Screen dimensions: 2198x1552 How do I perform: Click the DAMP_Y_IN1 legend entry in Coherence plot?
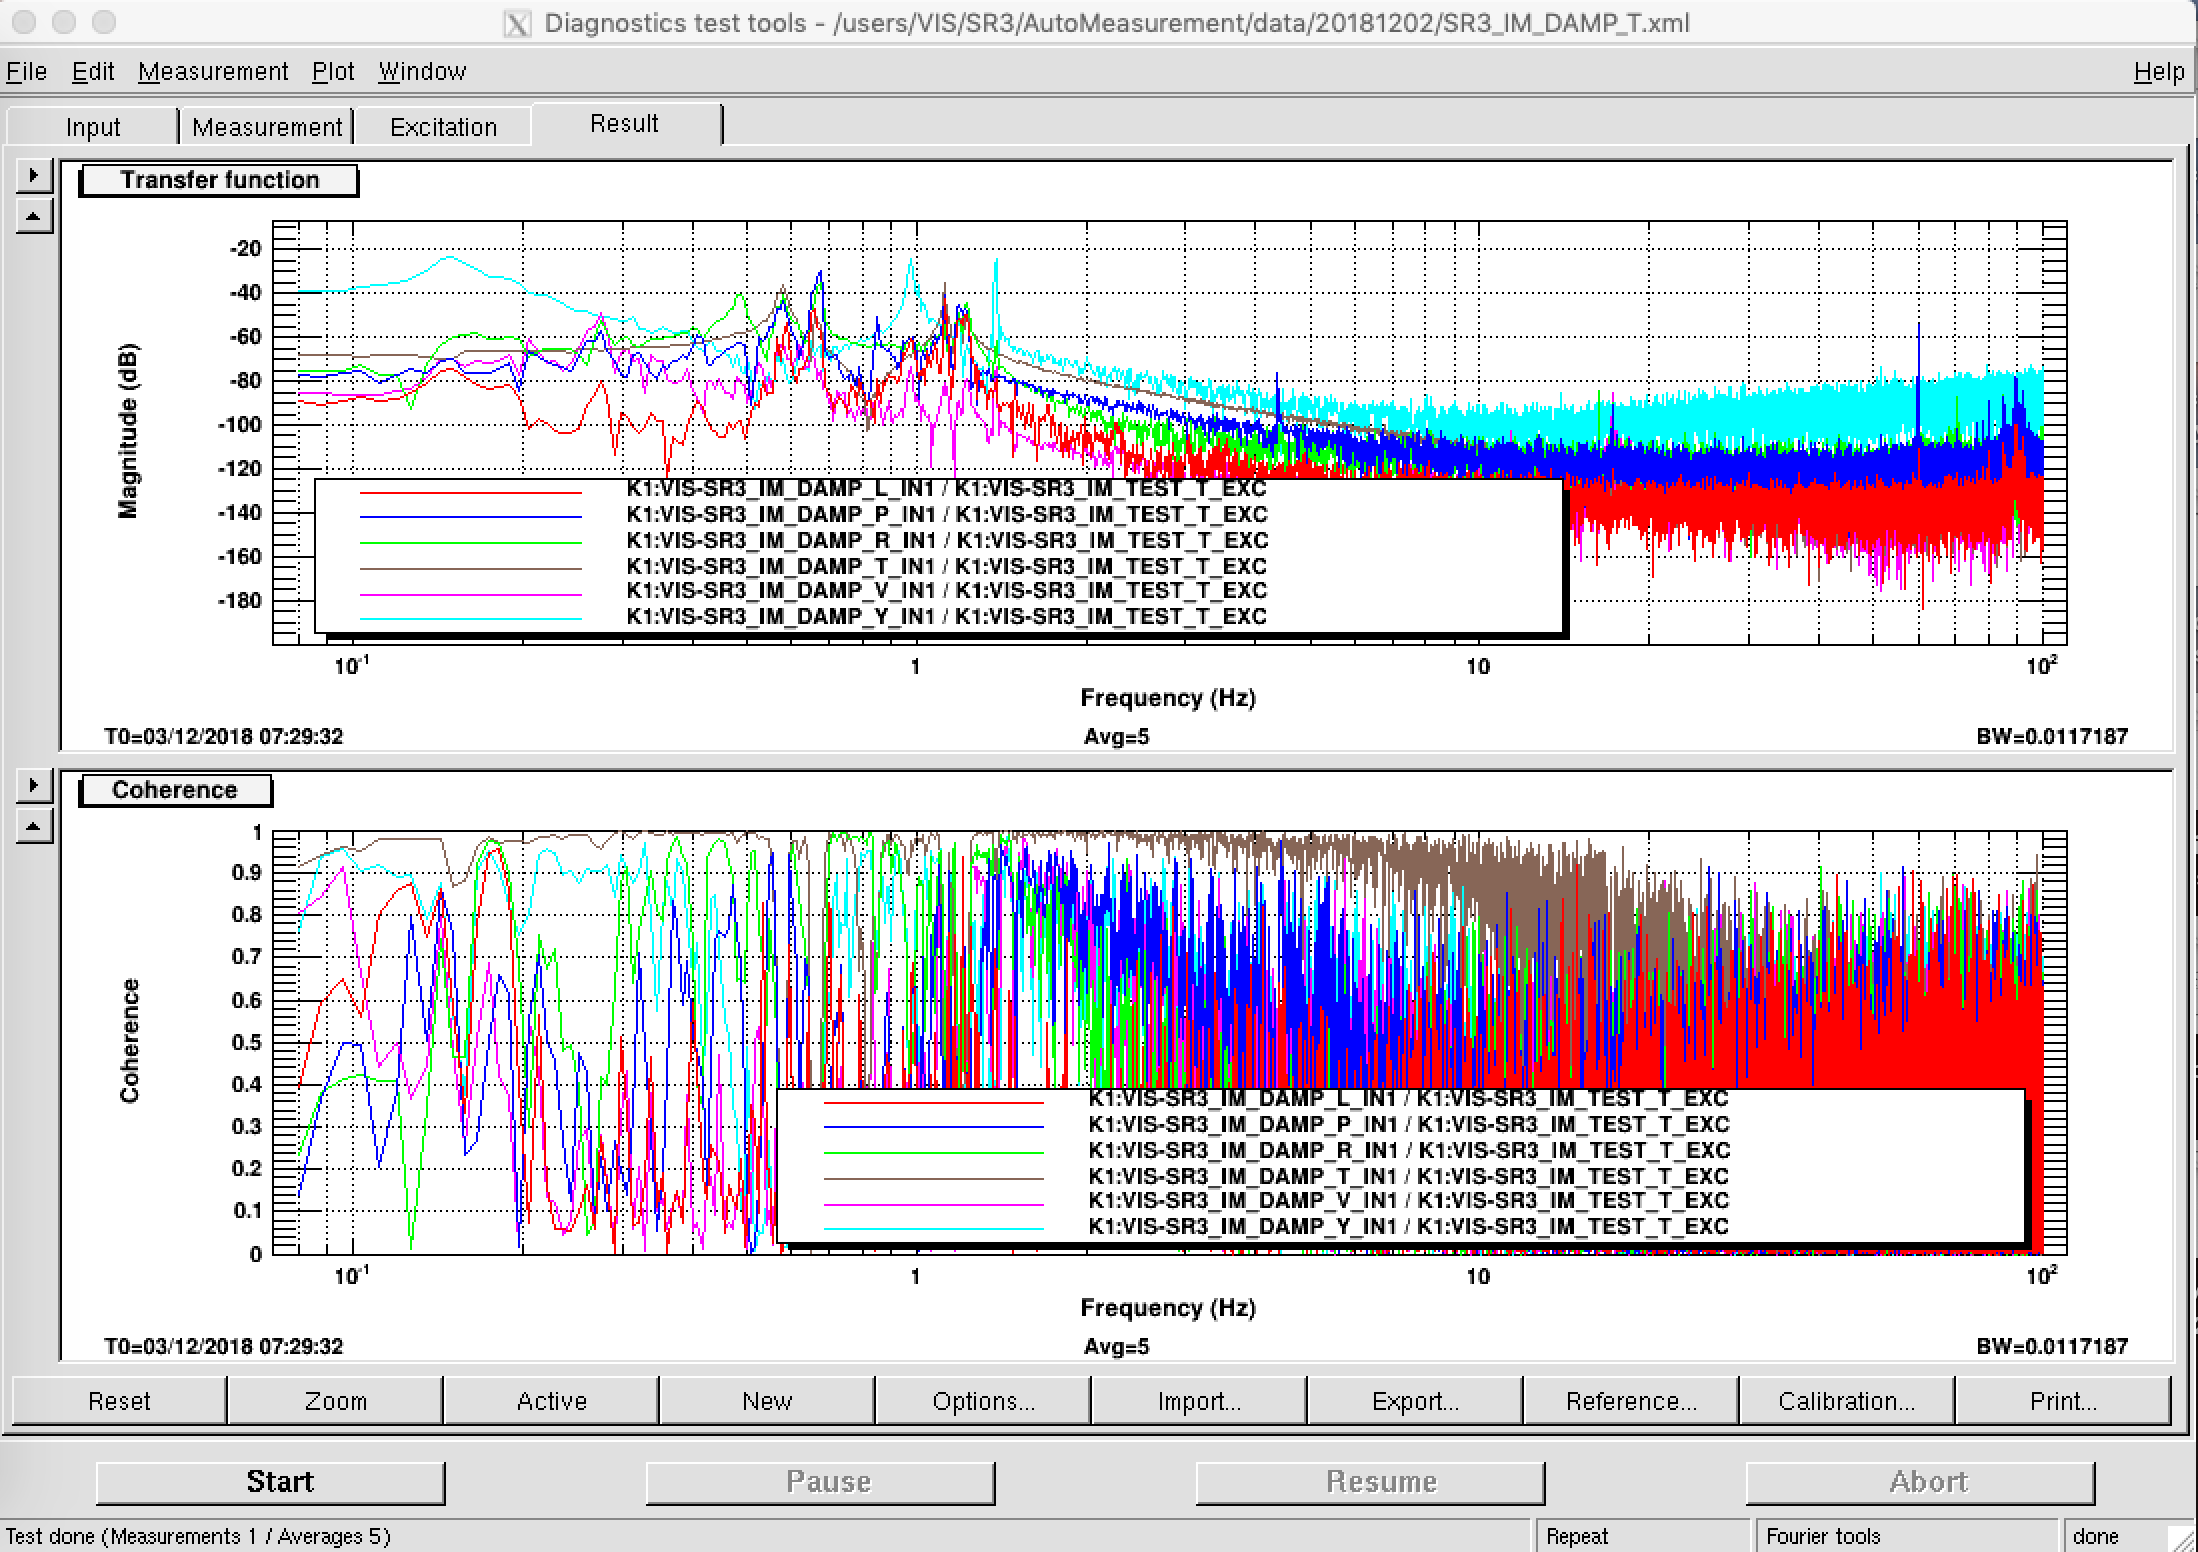point(1408,1226)
